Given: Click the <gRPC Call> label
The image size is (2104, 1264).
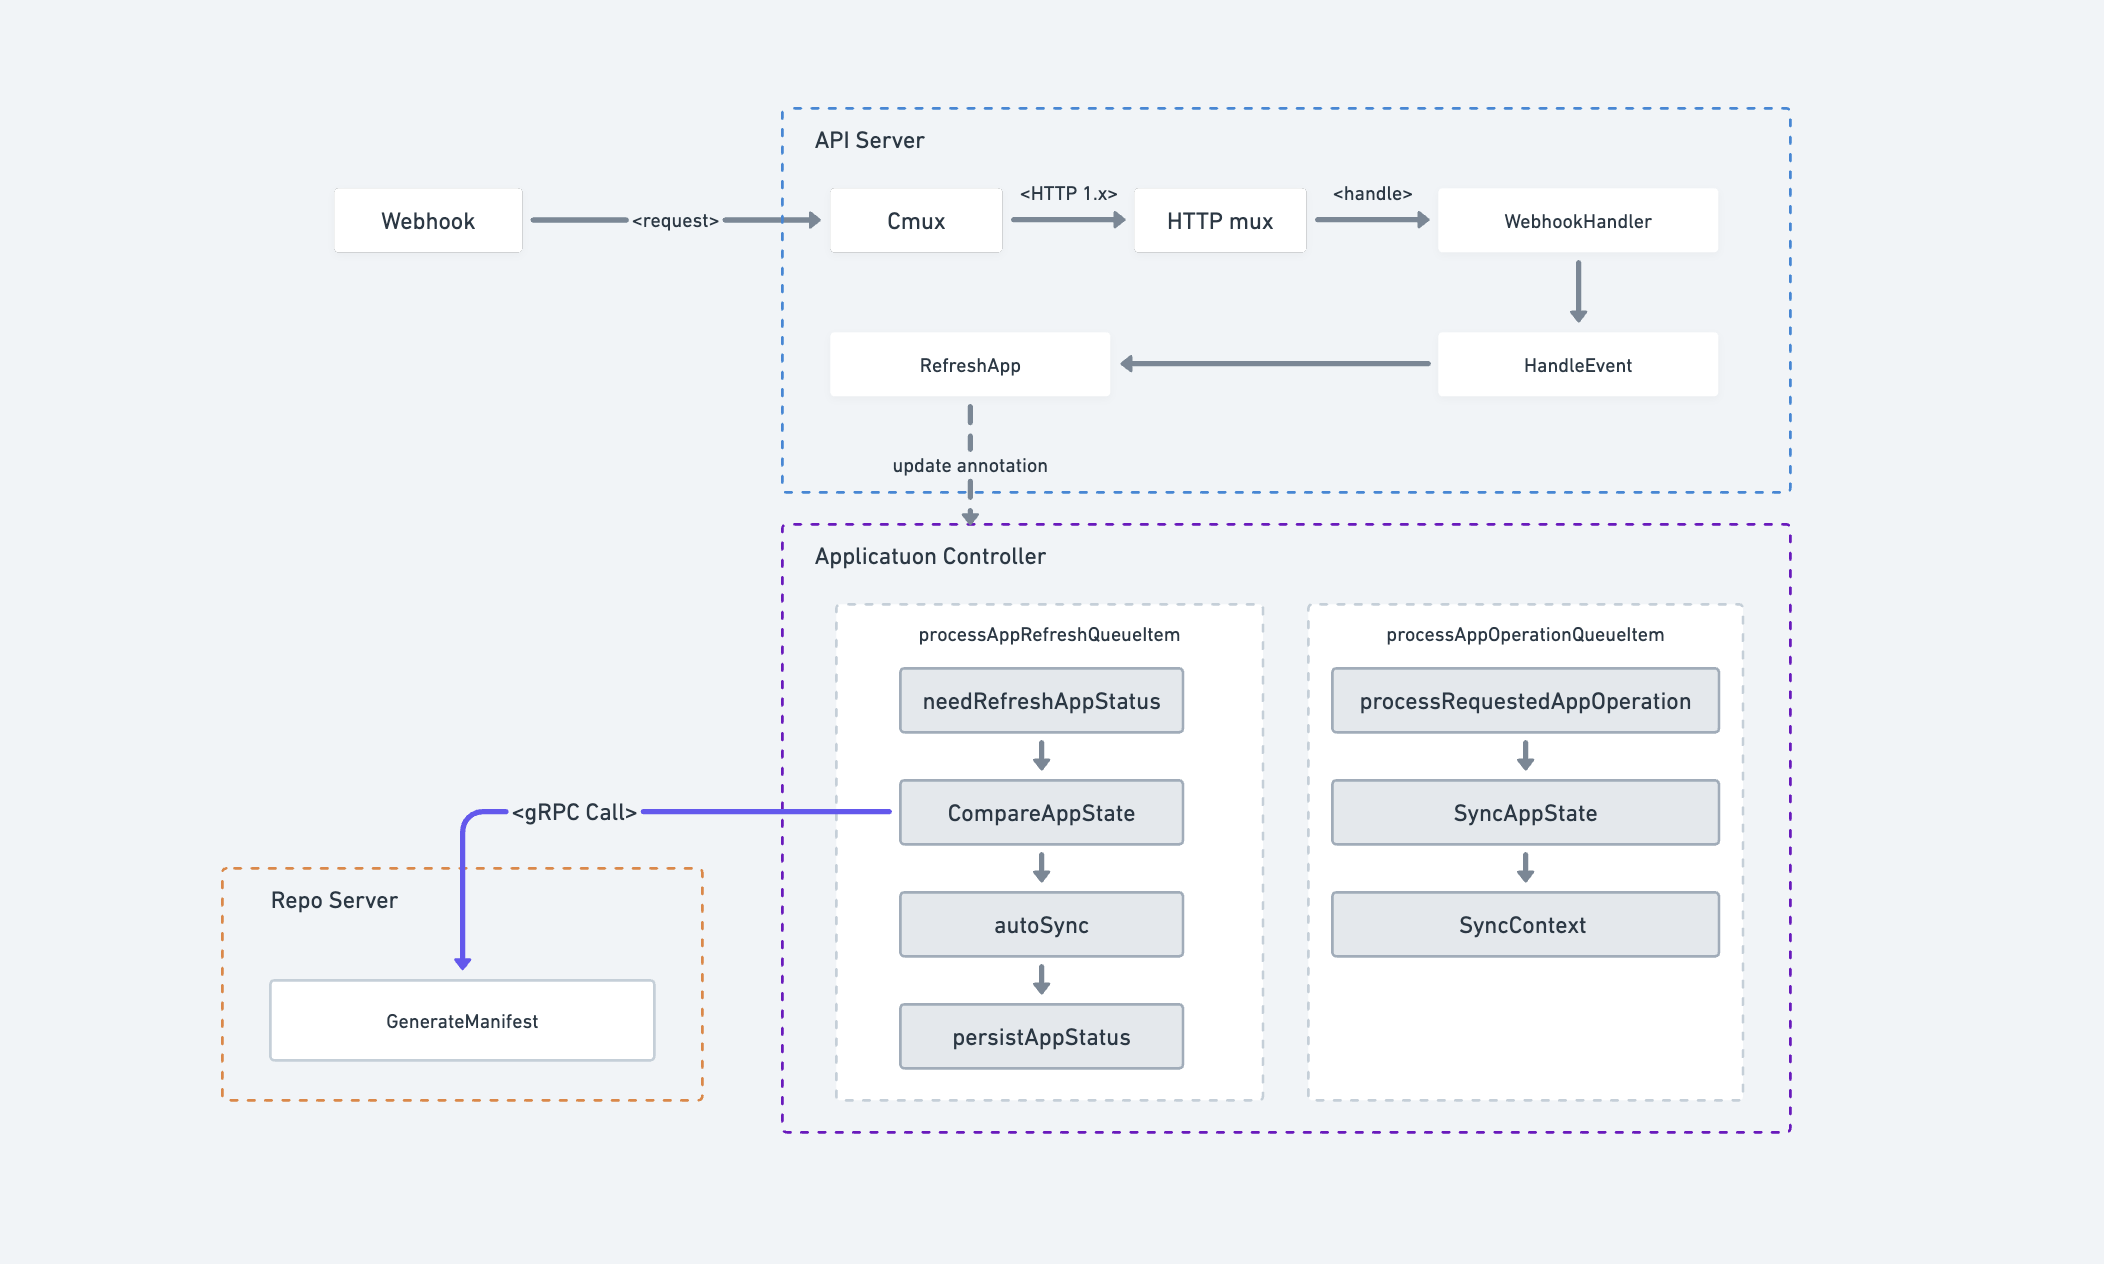Looking at the screenshot, I should [x=574, y=812].
